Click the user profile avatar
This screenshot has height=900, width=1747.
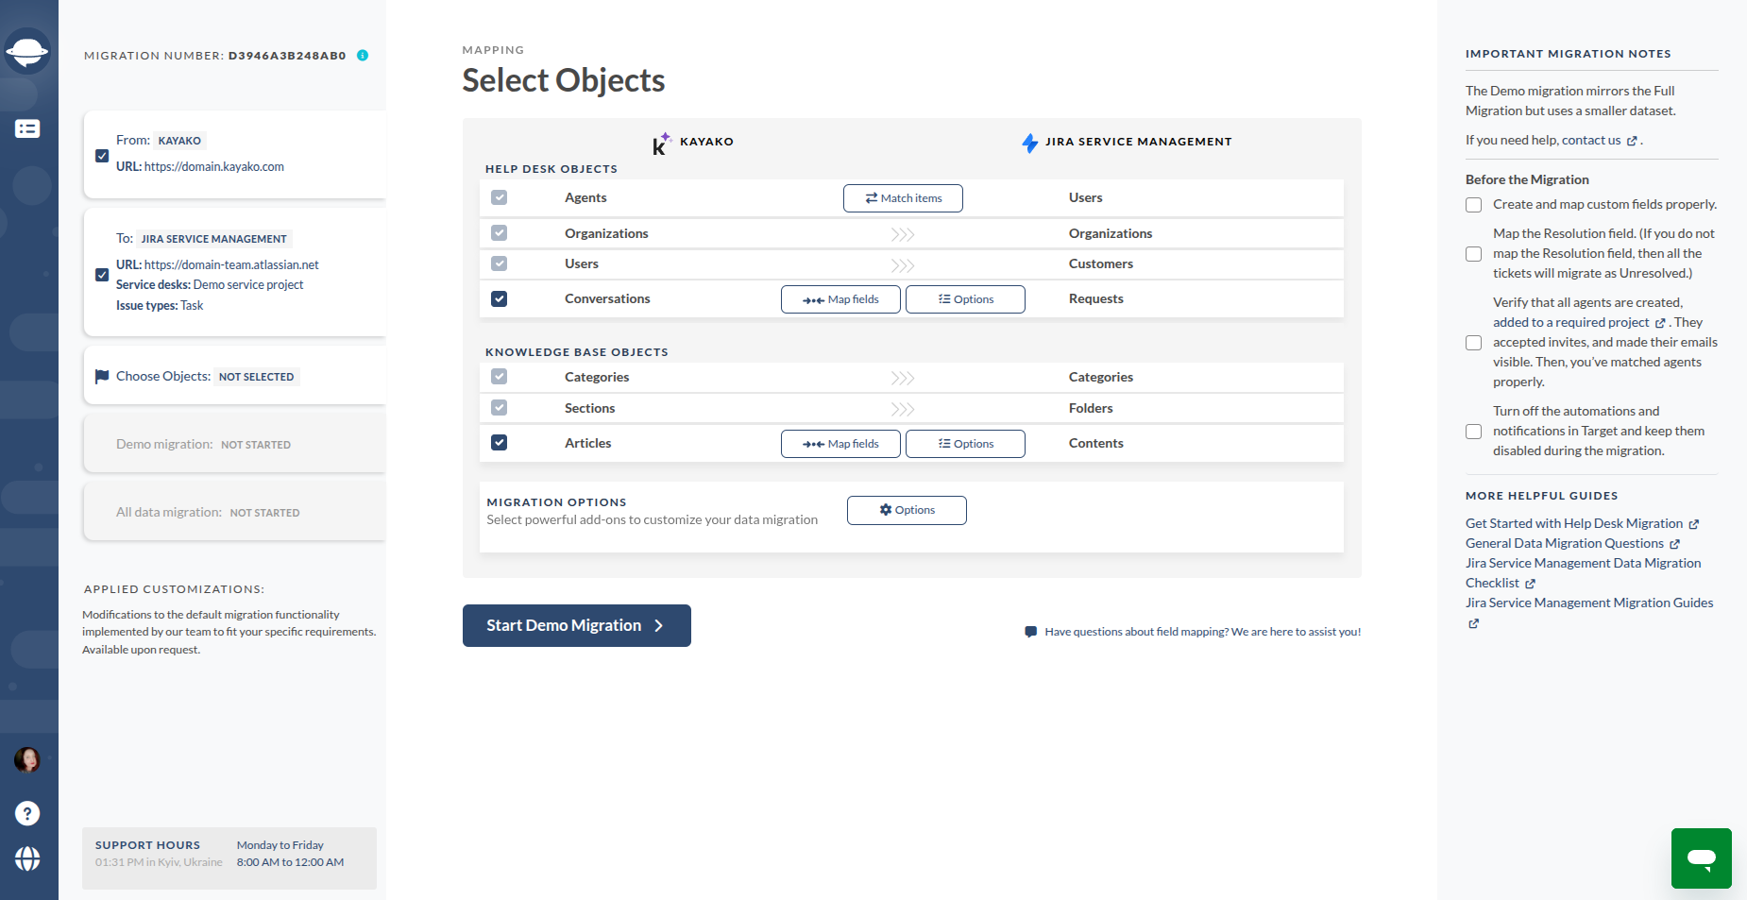point(27,760)
